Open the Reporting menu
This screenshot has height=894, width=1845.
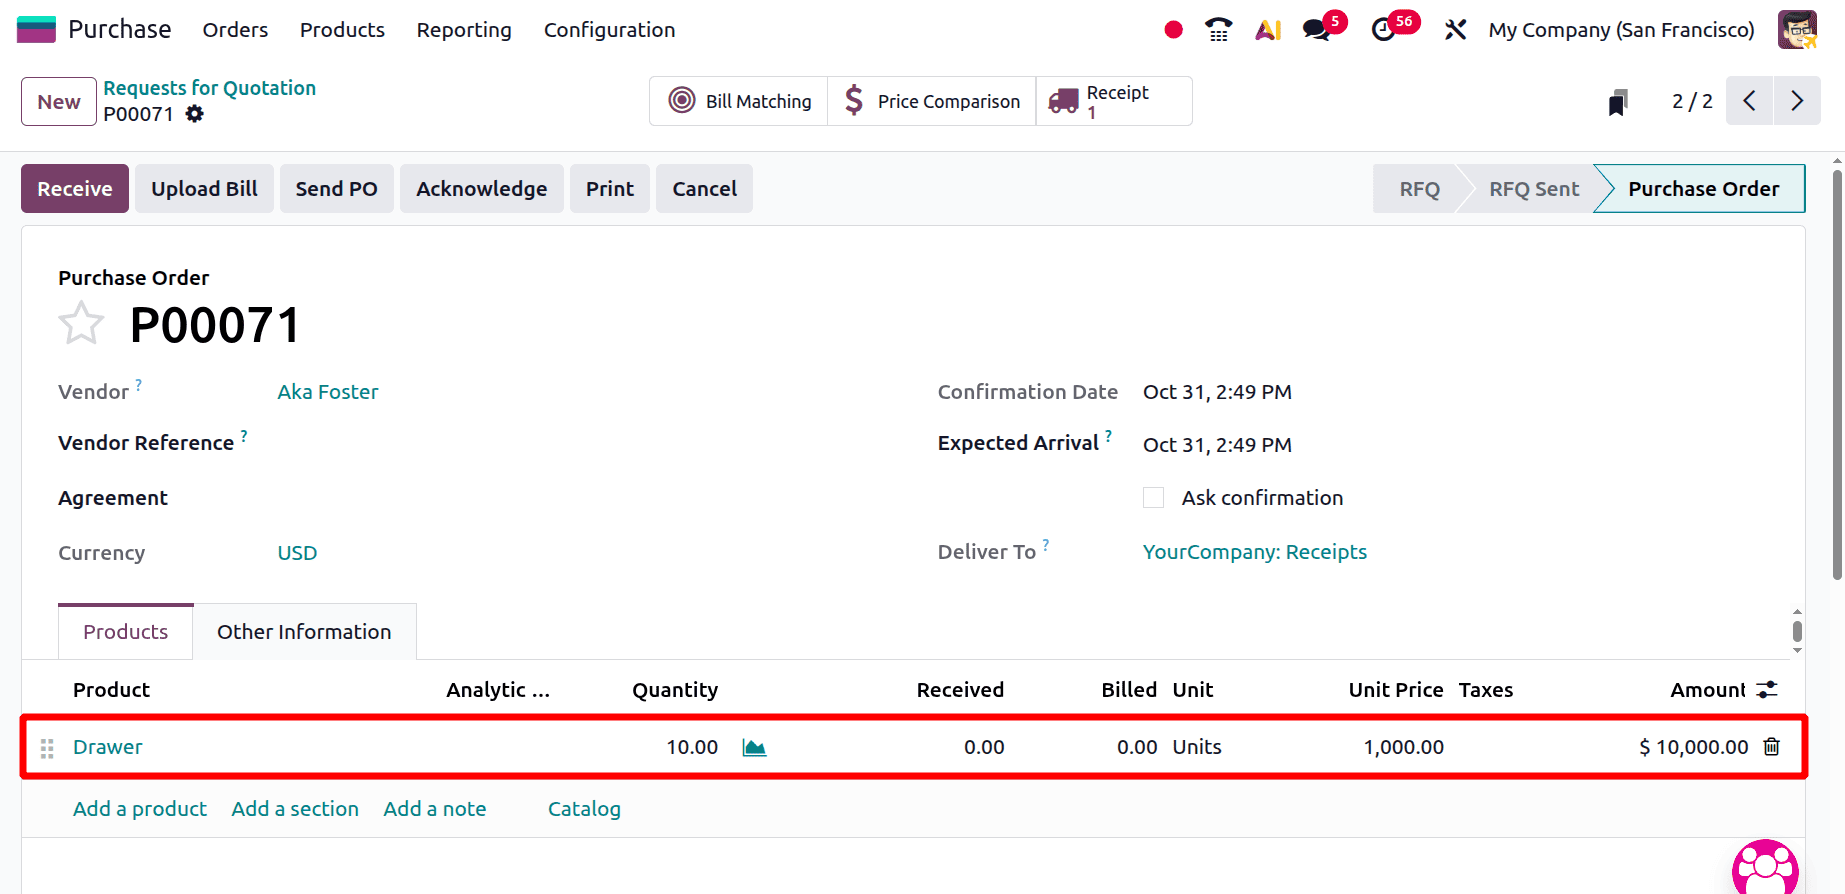tap(463, 30)
